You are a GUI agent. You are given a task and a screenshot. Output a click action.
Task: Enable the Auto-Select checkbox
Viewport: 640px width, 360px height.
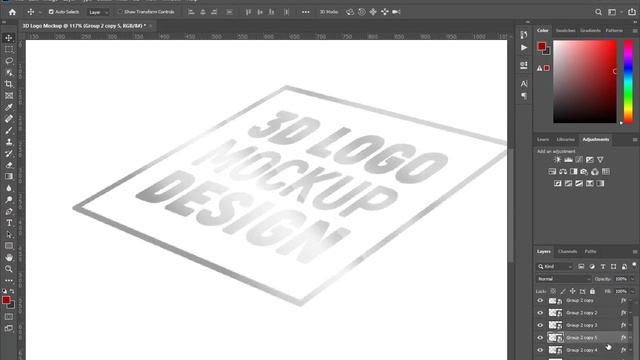point(51,12)
